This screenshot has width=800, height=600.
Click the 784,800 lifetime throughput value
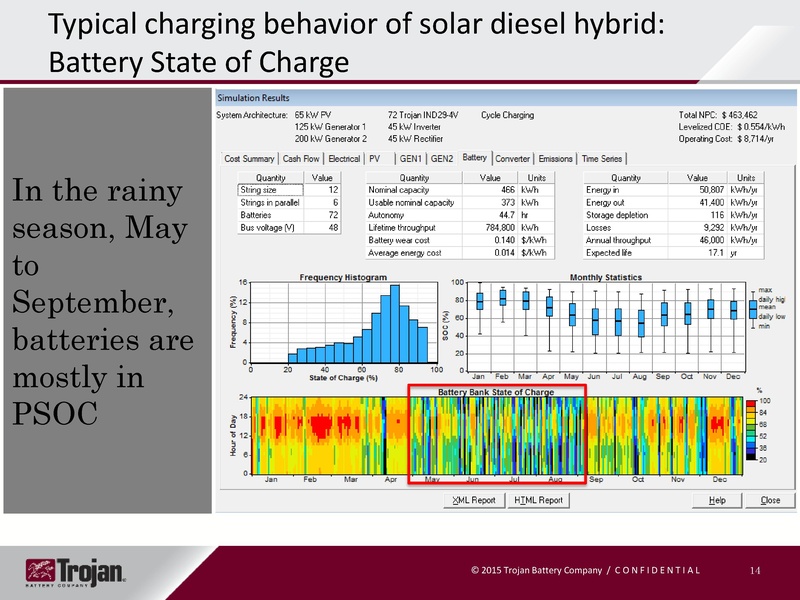click(x=500, y=228)
